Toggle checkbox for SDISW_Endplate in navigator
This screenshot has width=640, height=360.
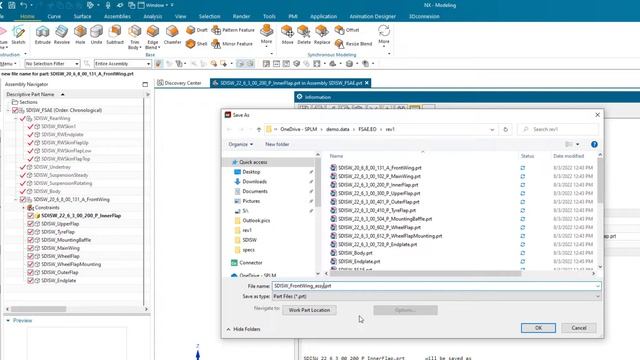tap(31, 280)
